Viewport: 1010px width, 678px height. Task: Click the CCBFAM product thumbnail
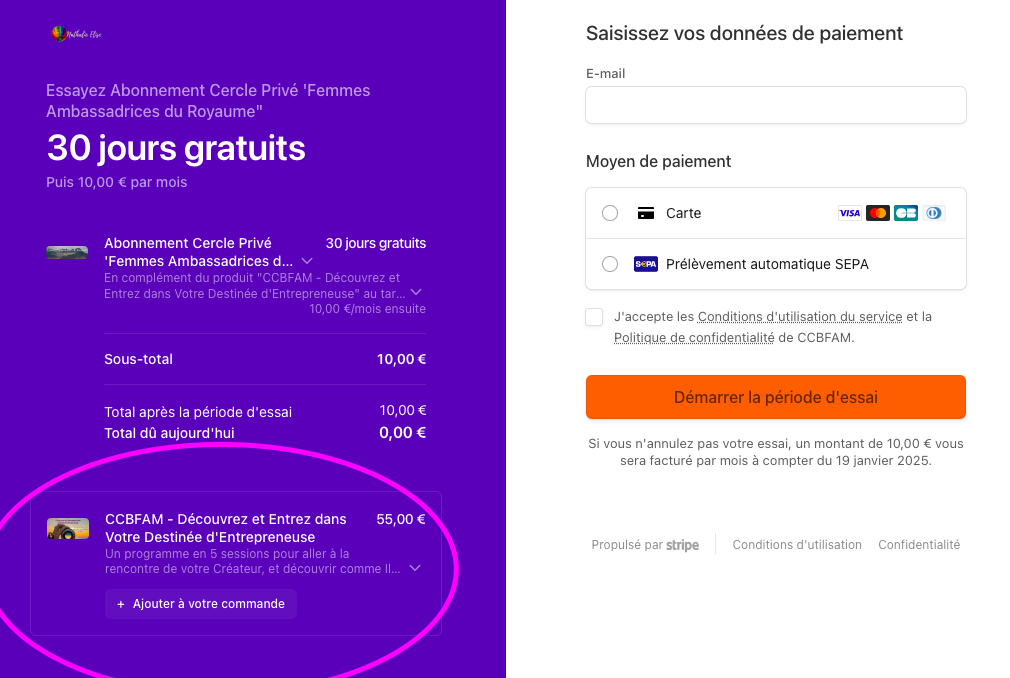coord(68,529)
